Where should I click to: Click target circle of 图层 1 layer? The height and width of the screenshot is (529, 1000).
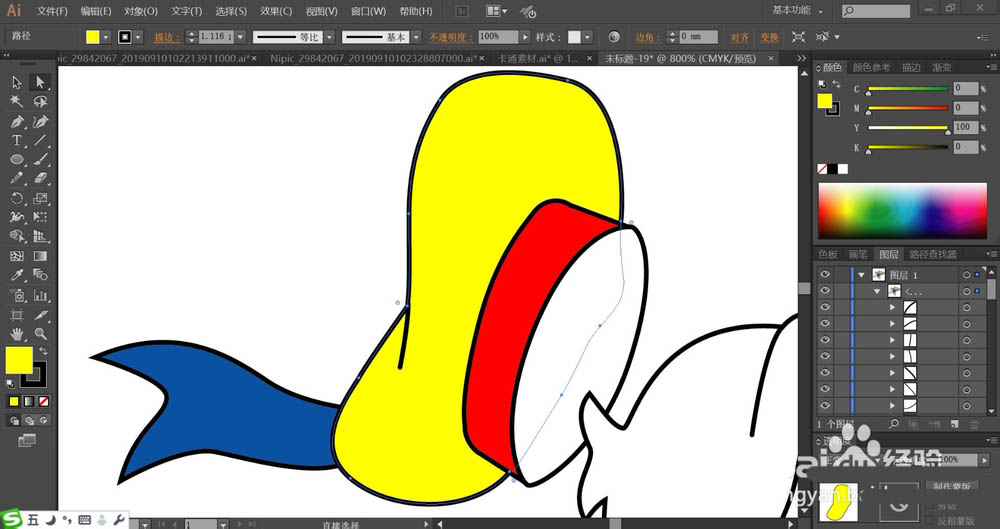(967, 274)
